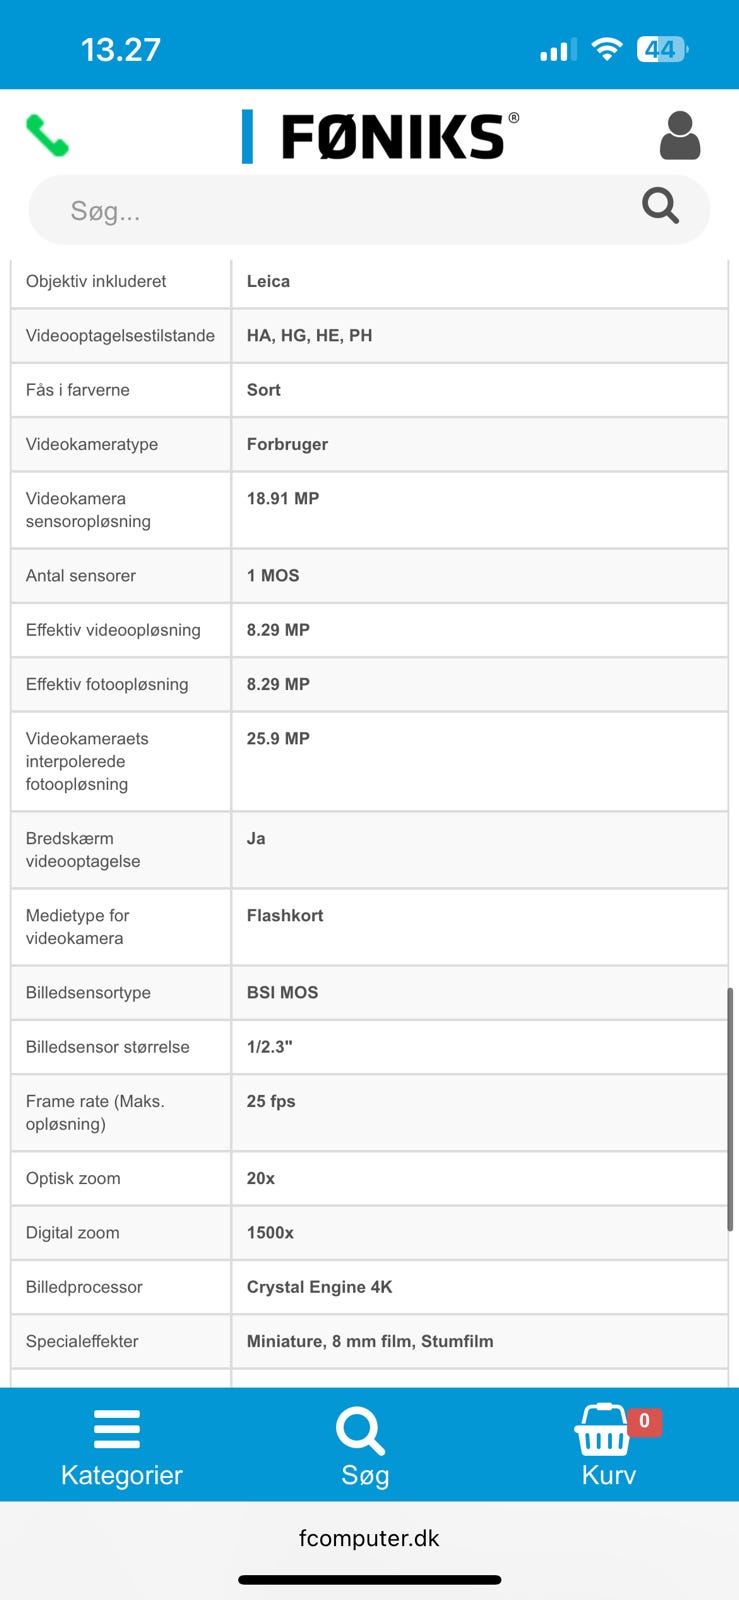Tap the fcomputer.dk address bar
The image size is (739, 1600).
pyautogui.click(x=369, y=1538)
